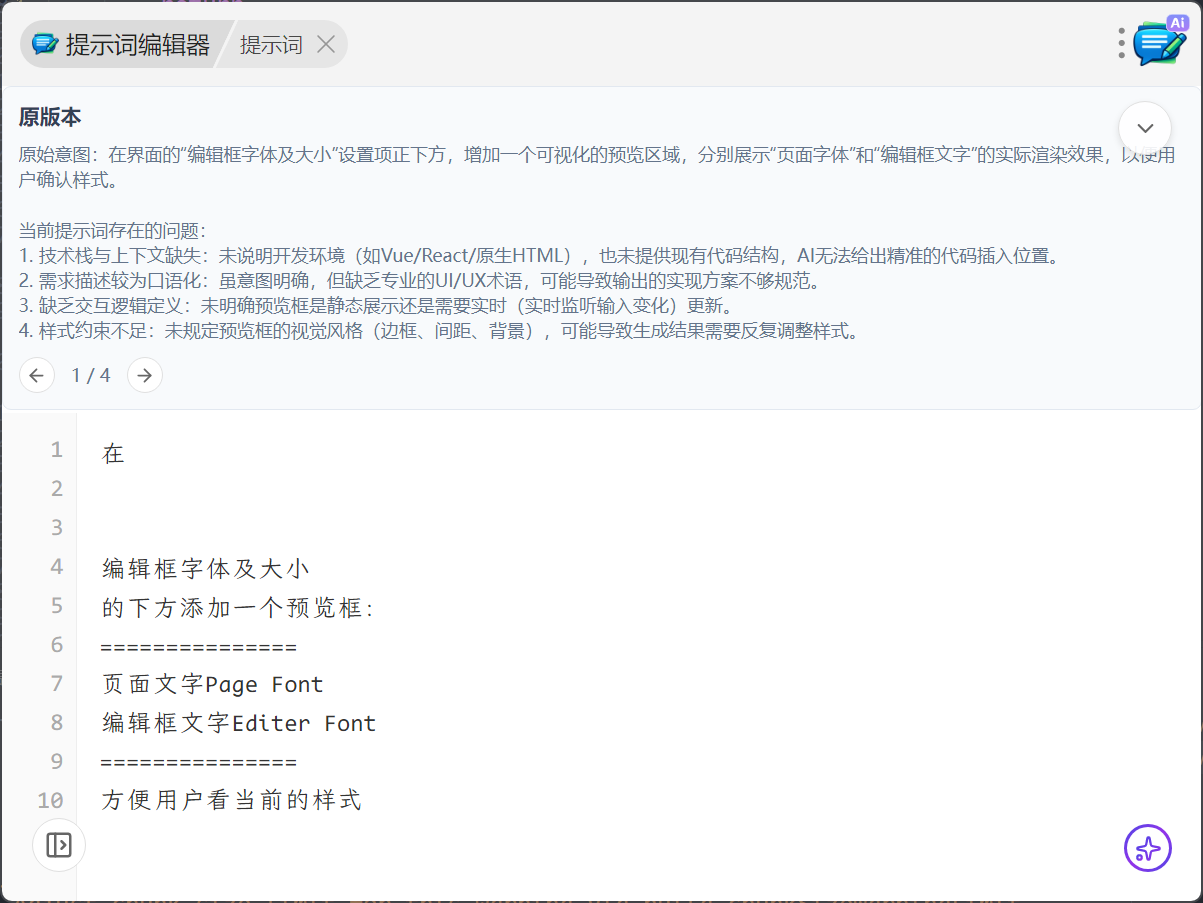
Task: Close the 提示词 tab
Action: [x=325, y=44]
